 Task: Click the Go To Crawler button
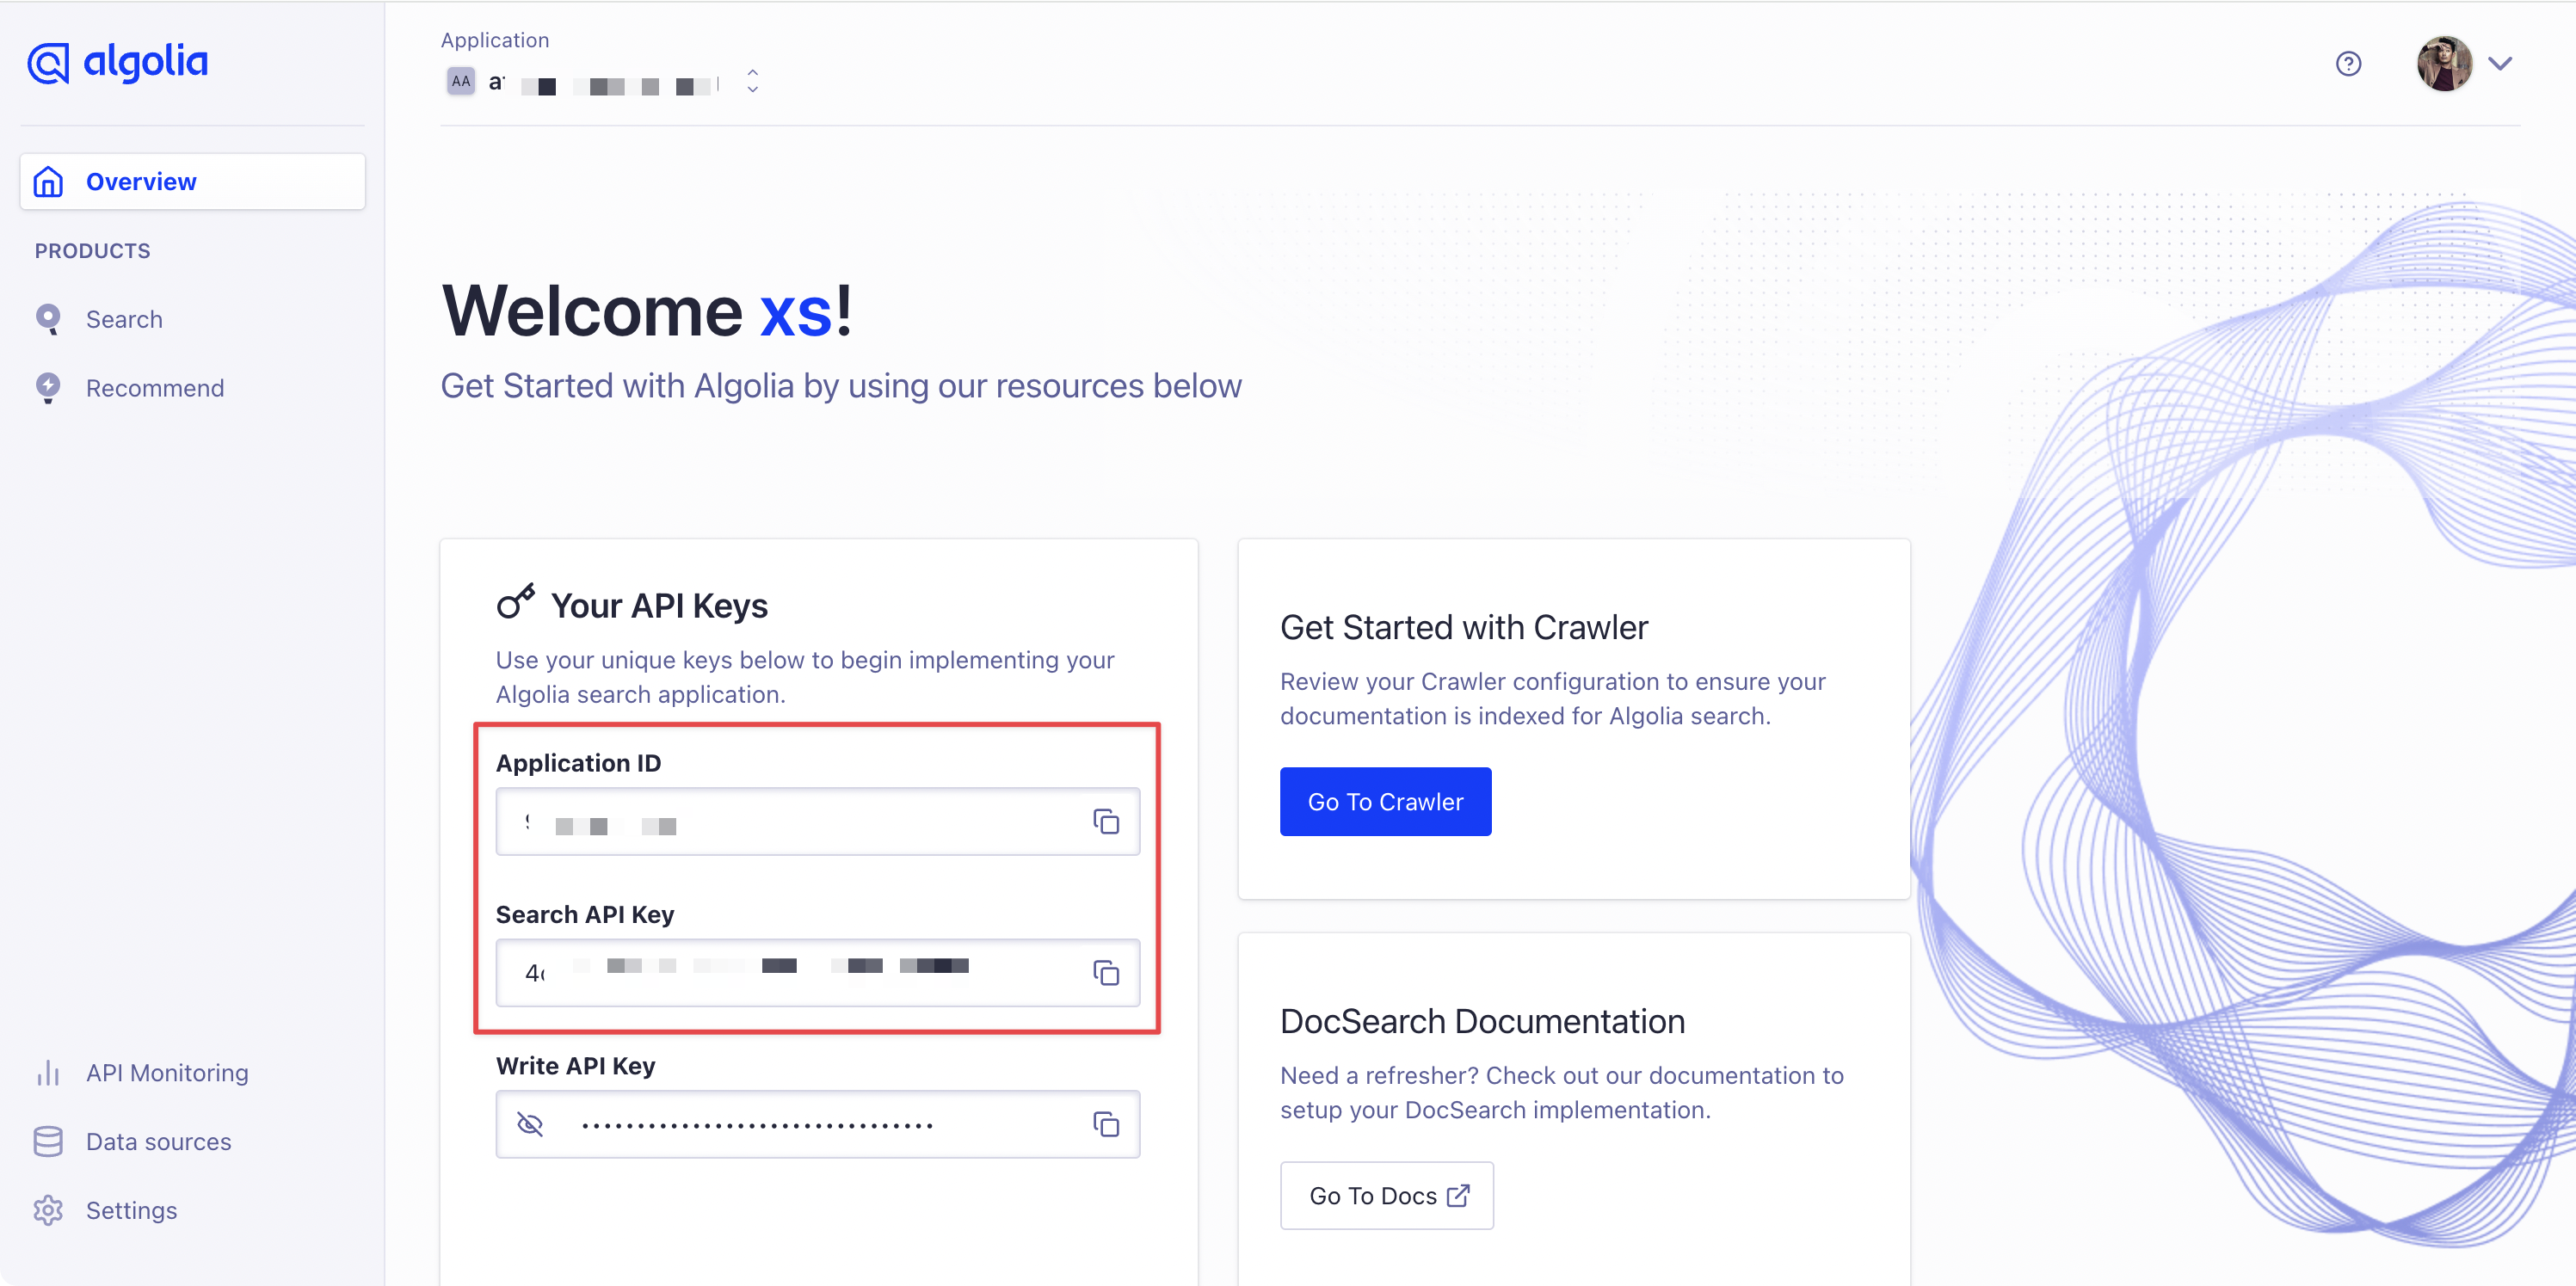(x=1385, y=801)
